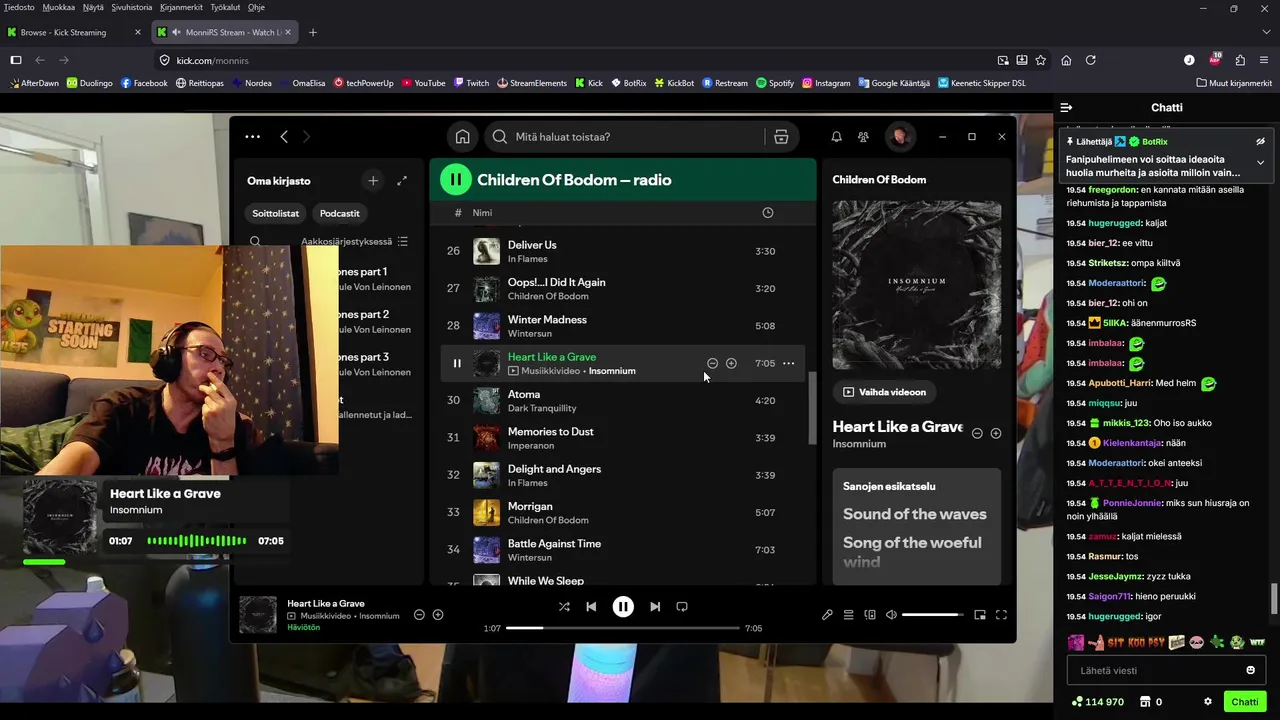Go back in Spotify navigation

[284, 137]
